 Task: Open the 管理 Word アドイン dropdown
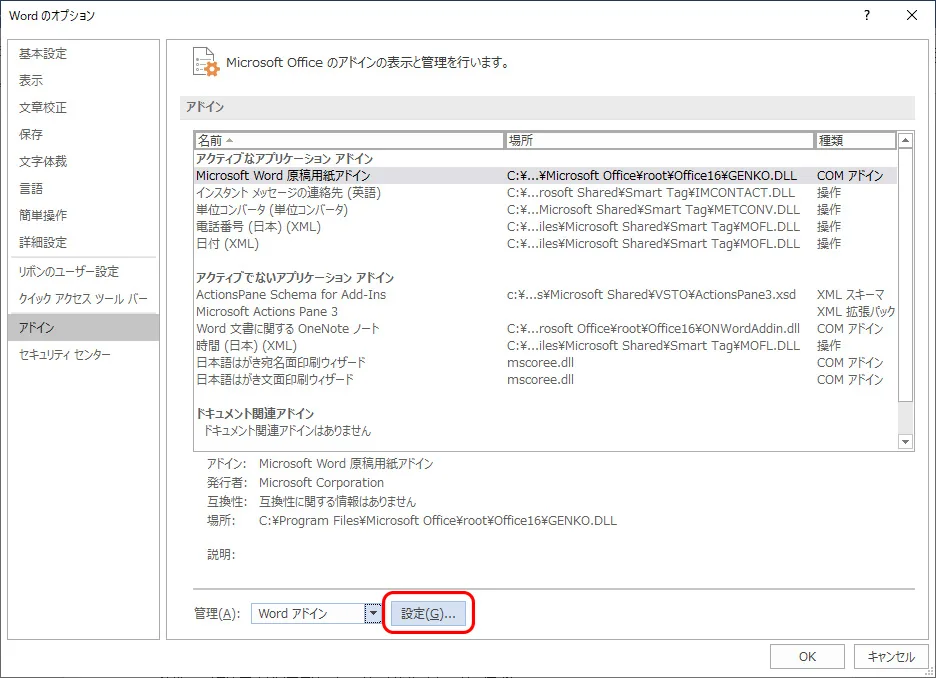tap(373, 614)
